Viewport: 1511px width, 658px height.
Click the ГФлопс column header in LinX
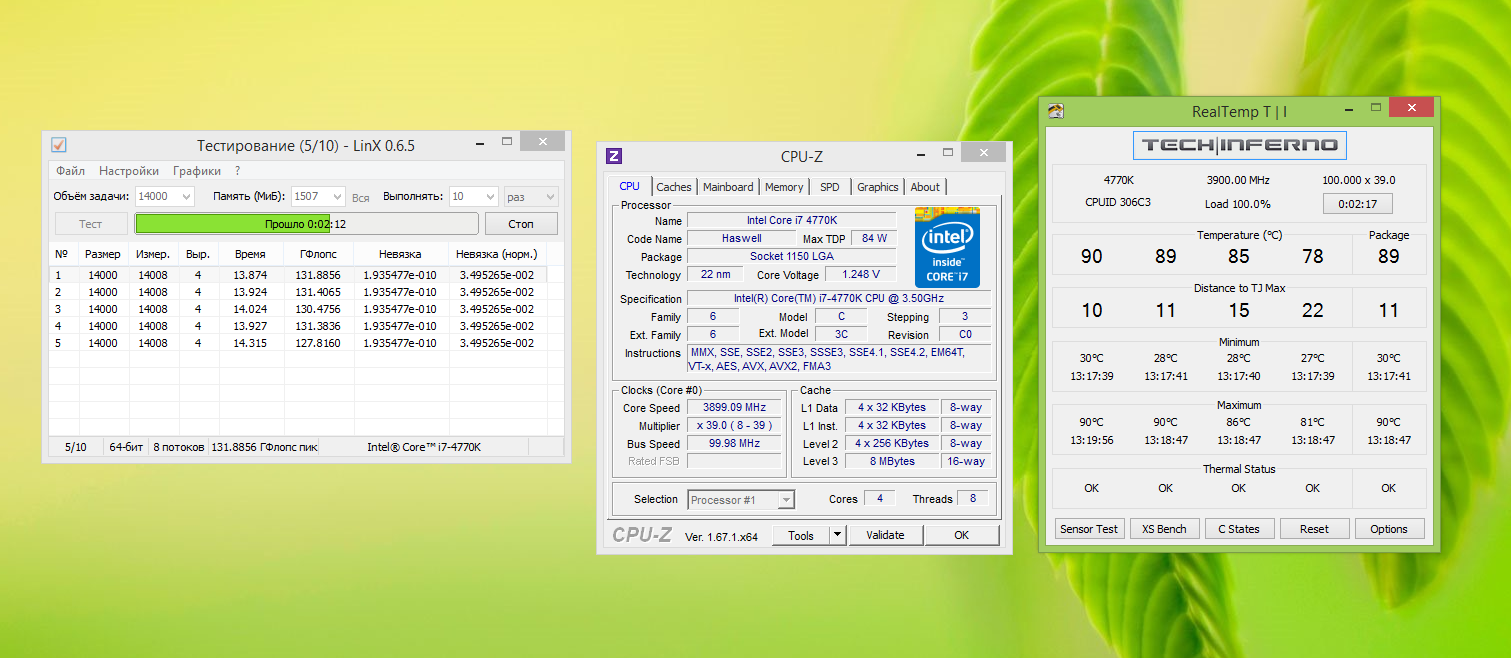coord(319,254)
